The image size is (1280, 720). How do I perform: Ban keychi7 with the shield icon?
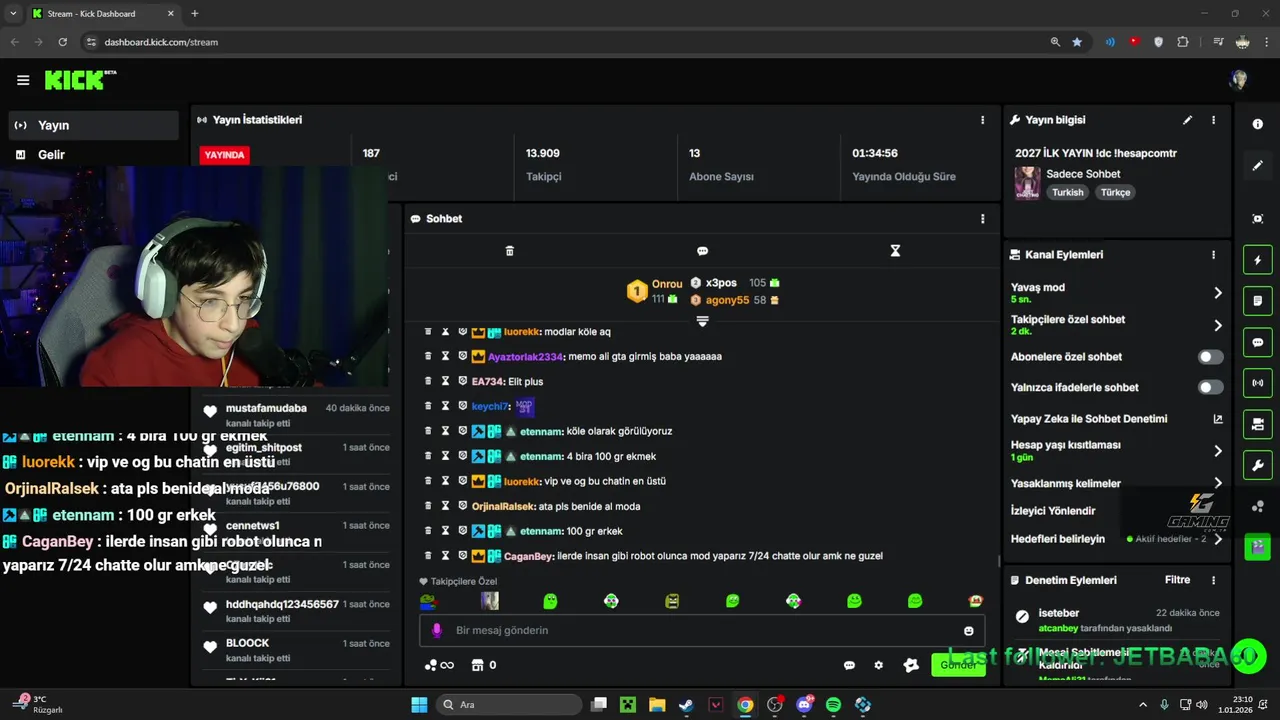[x=462, y=406]
